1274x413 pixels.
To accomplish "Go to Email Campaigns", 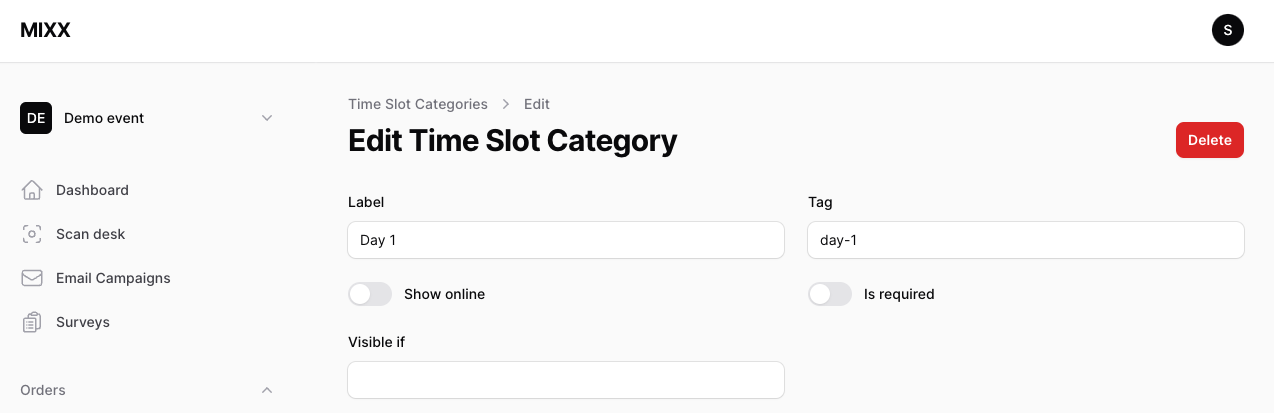I will (113, 278).
